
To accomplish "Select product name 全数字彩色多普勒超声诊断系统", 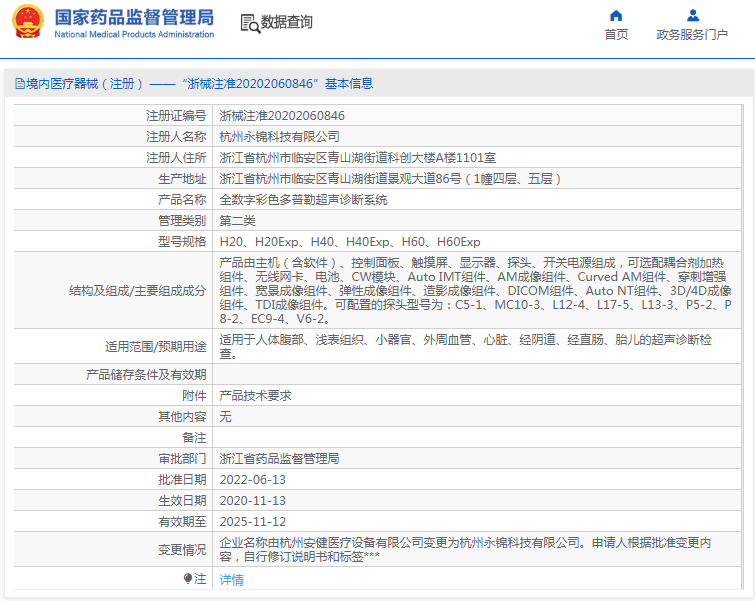I will (303, 200).
